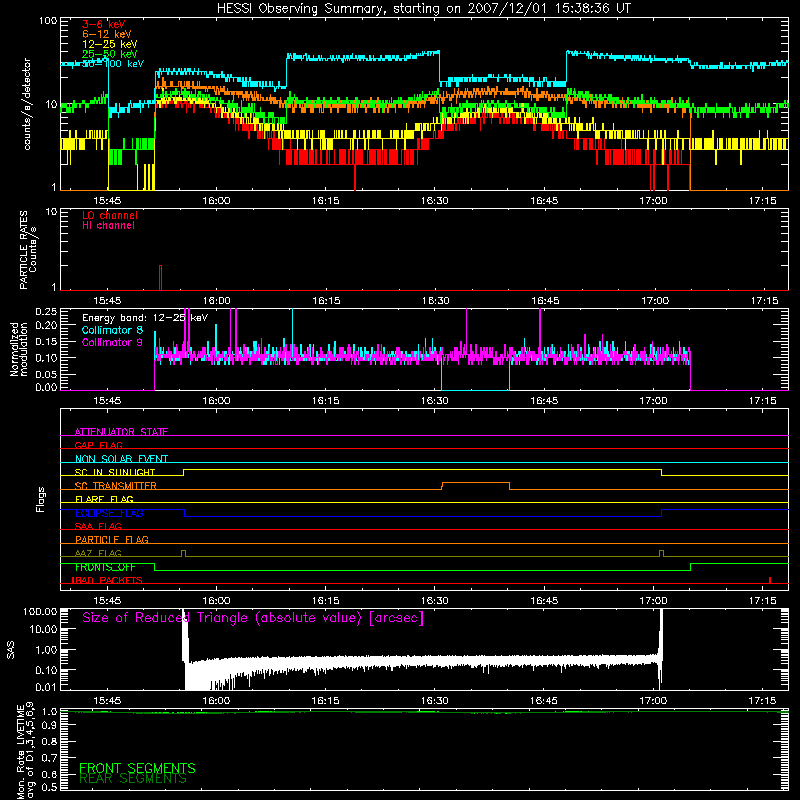This screenshot has height=800, width=800.
Task: Click the 50-100 keV legend label
Action: tap(113, 64)
